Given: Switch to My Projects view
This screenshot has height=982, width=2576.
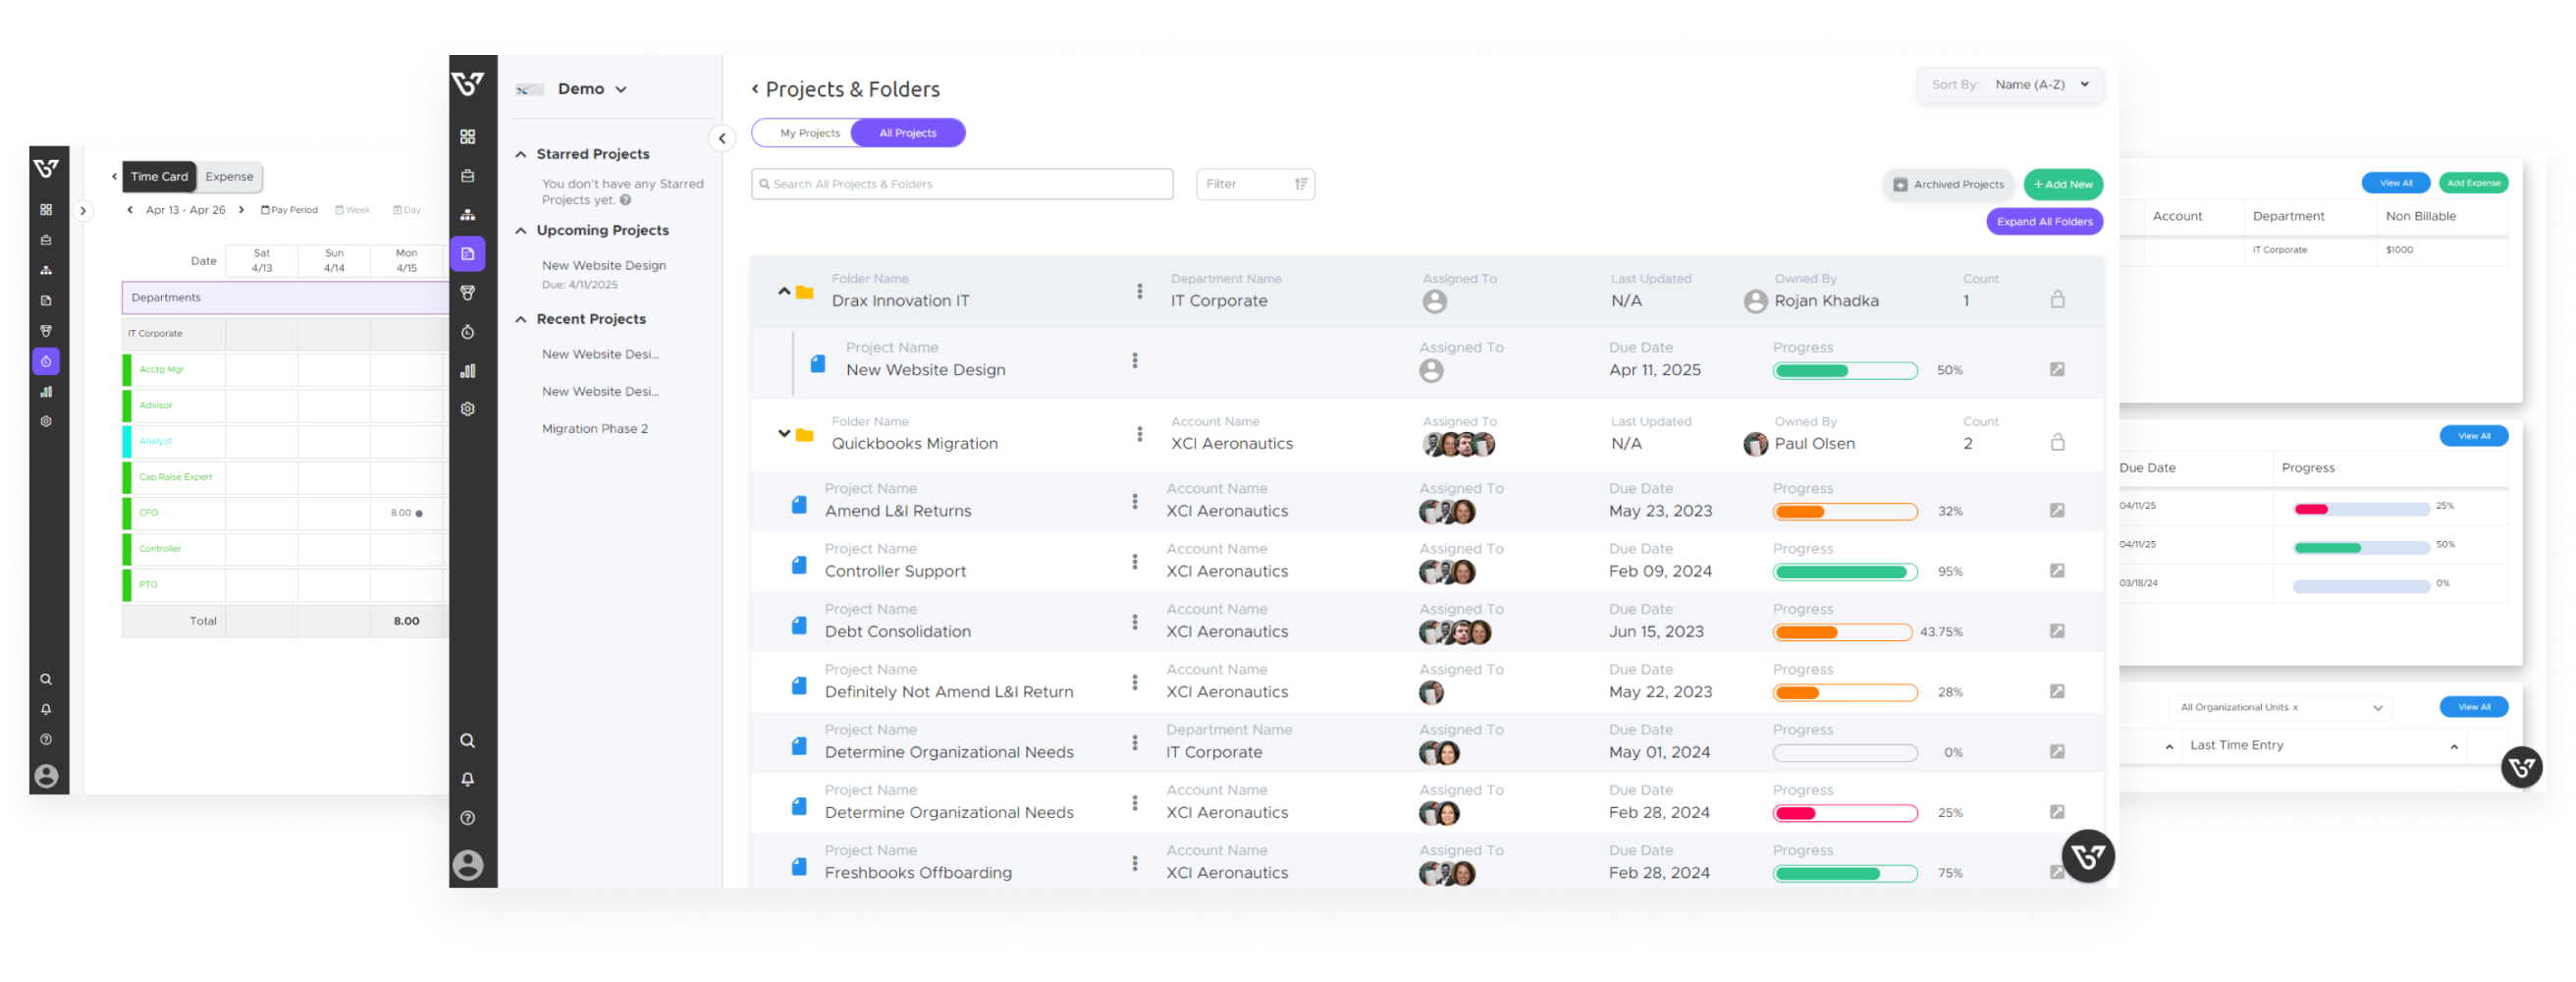Looking at the screenshot, I should 809,133.
